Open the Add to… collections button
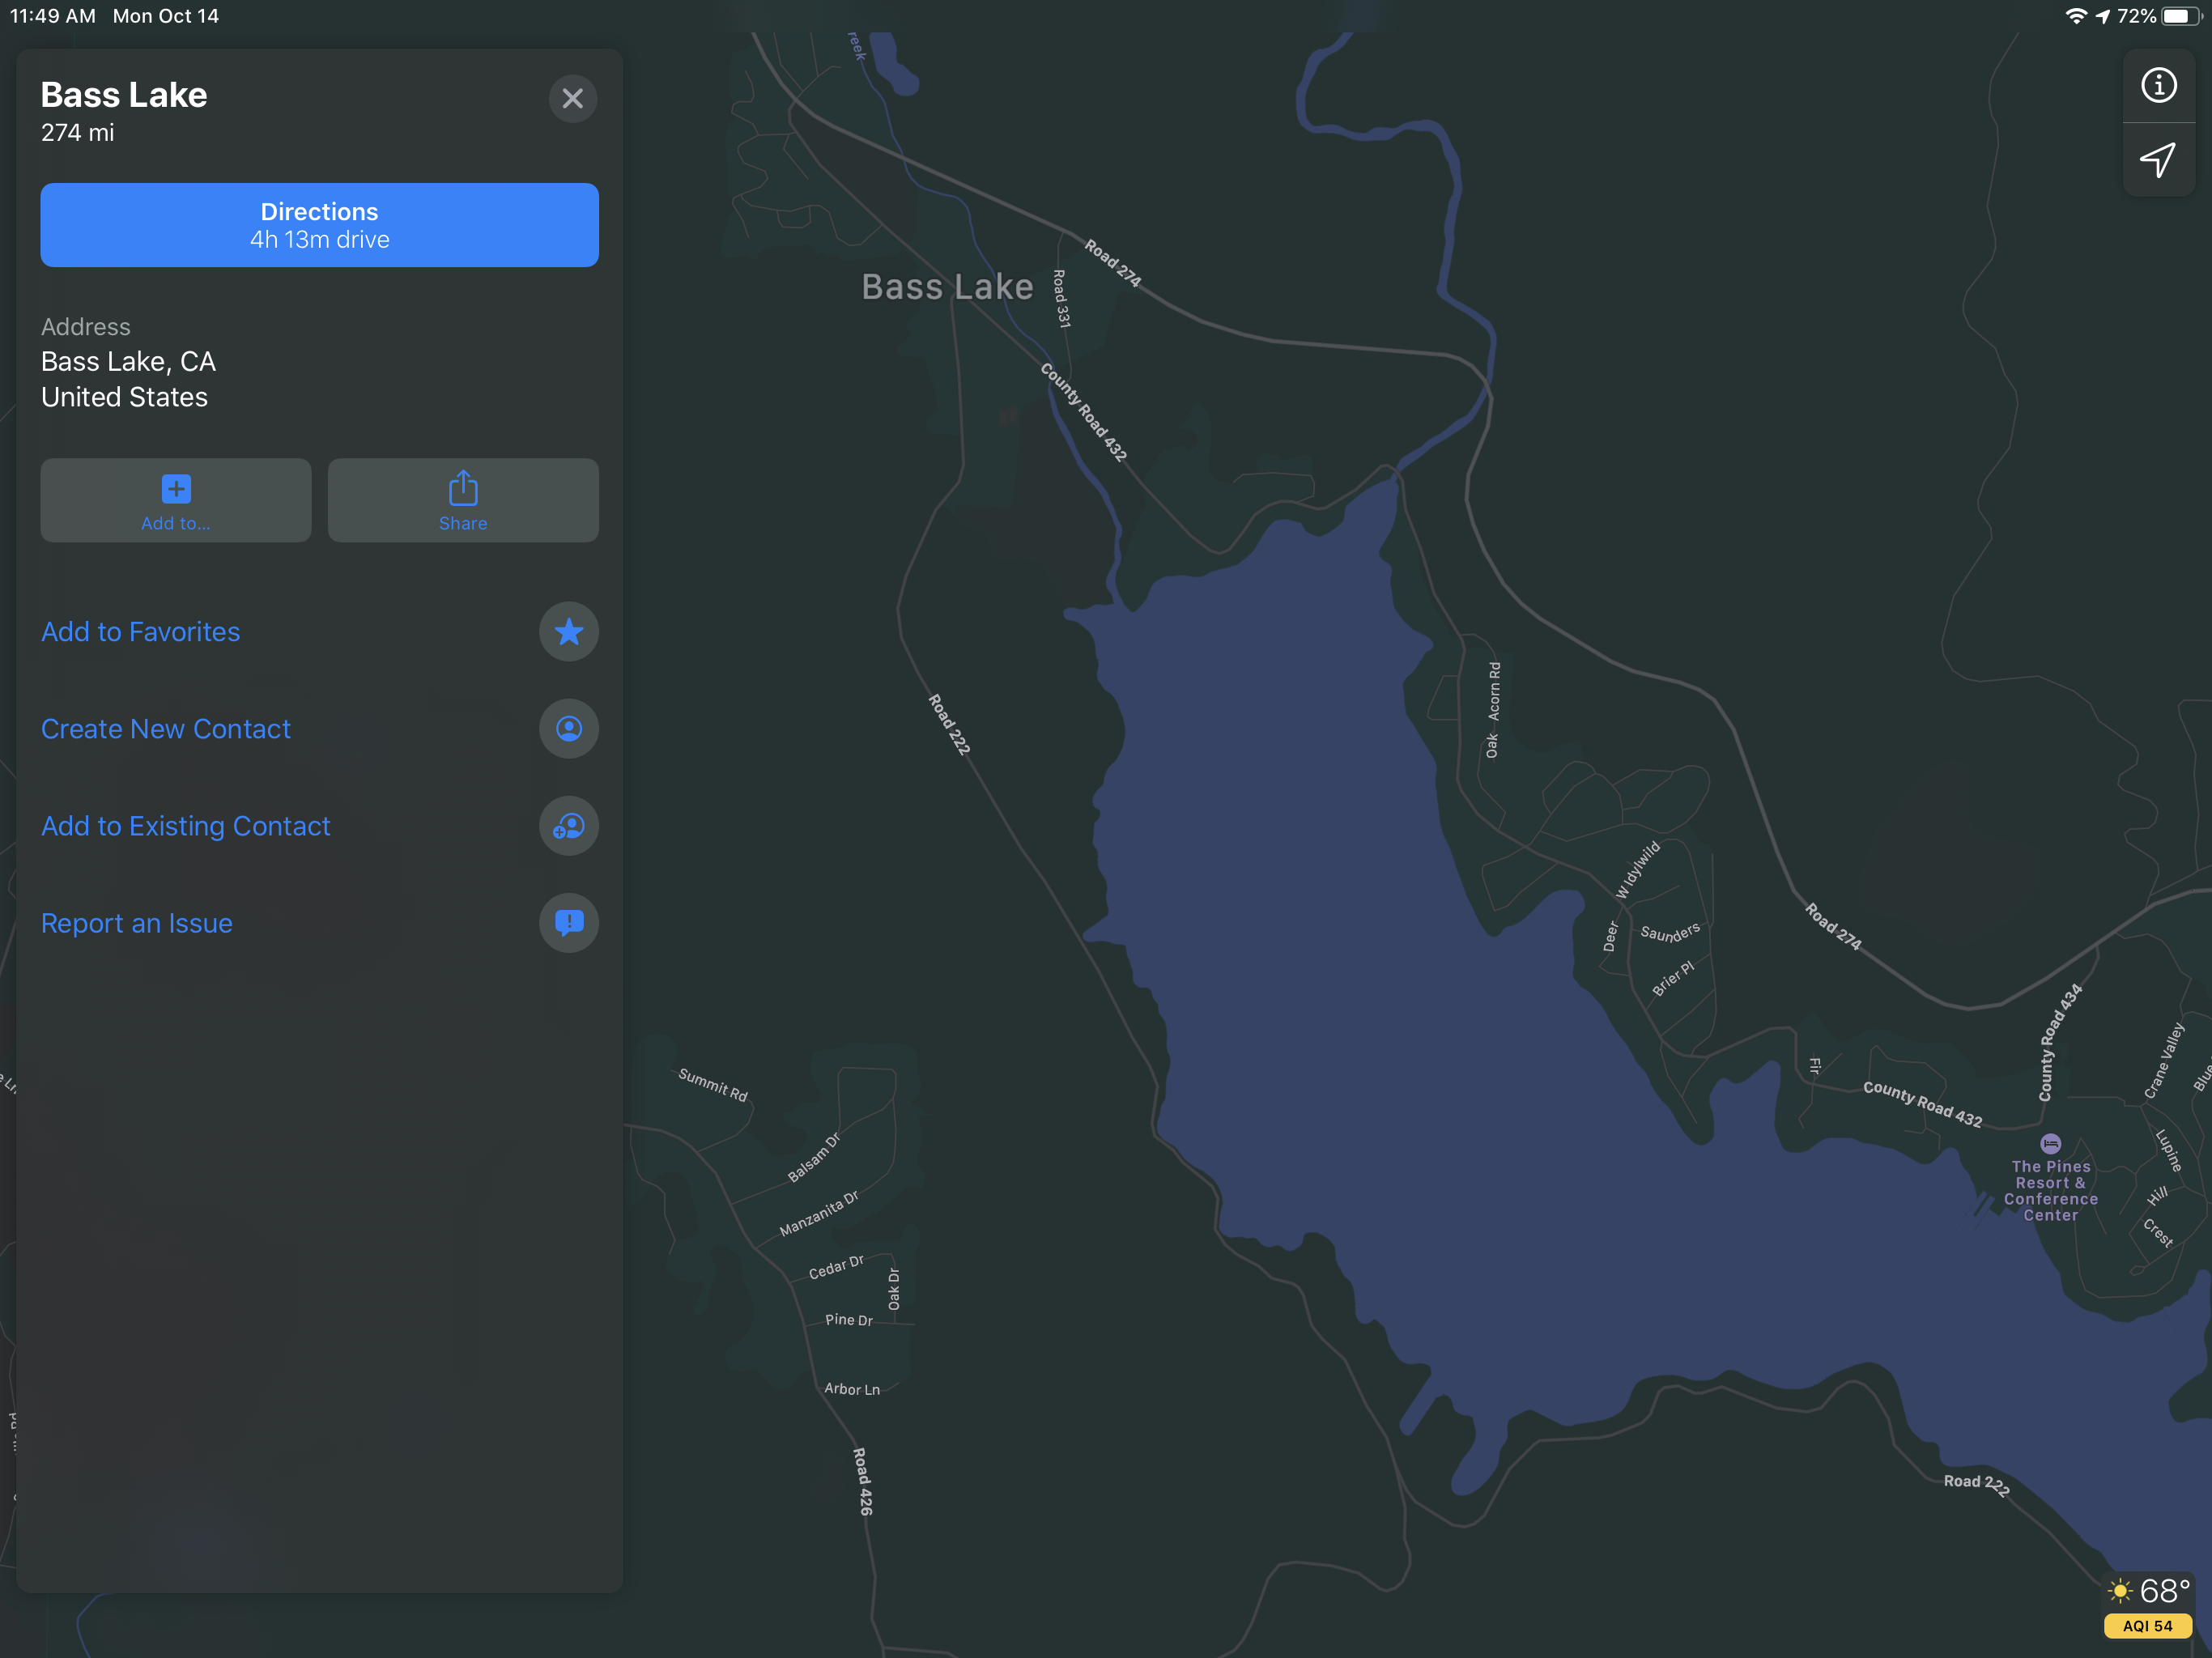 pyautogui.click(x=176, y=500)
